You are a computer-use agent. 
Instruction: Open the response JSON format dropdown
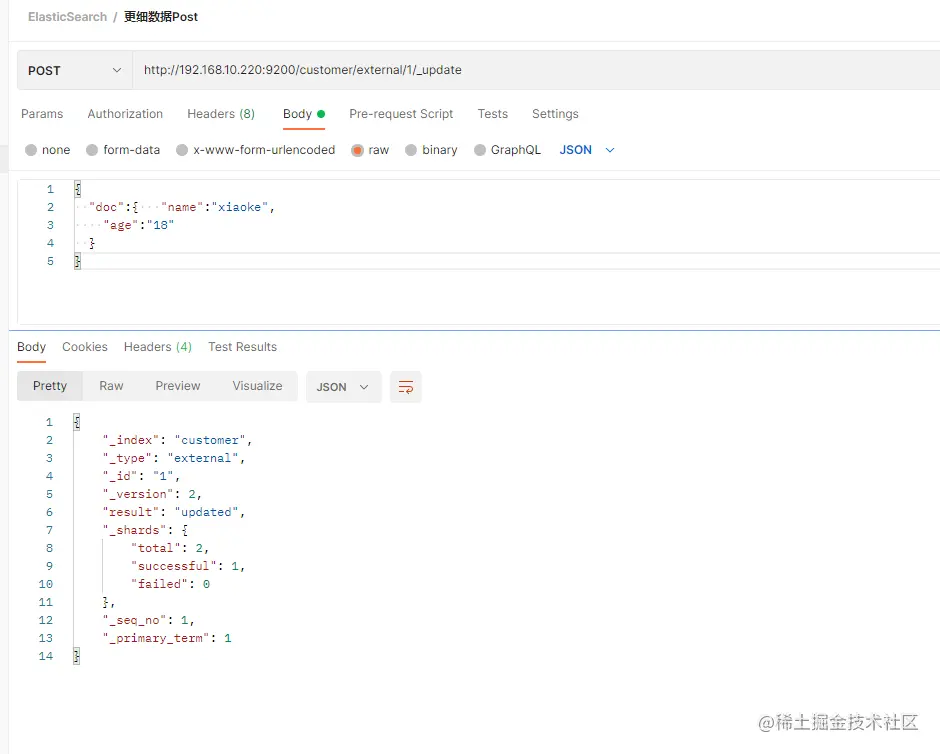343,387
